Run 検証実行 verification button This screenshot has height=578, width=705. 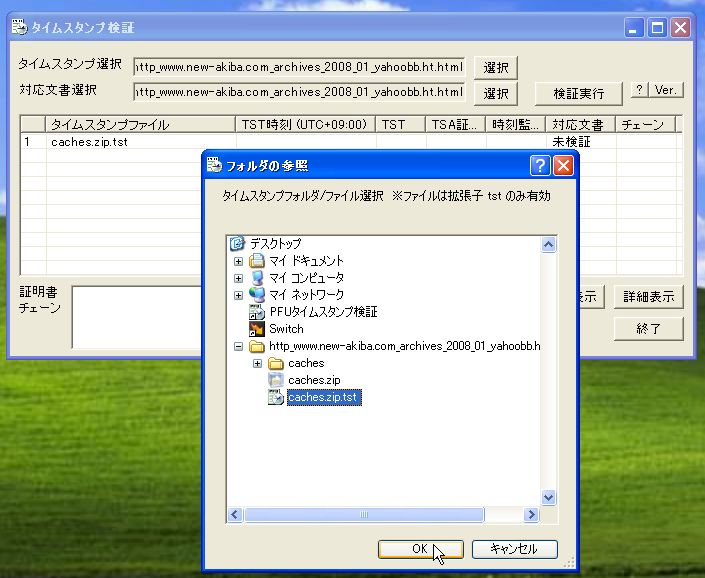pos(578,93)
